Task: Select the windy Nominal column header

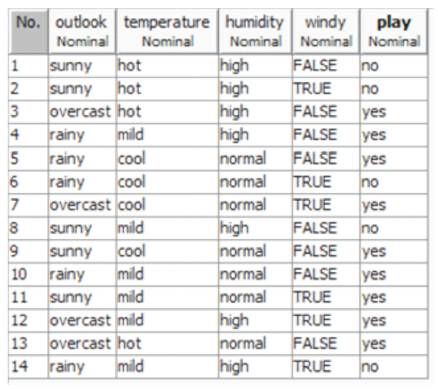Action: (x=326, y=31)
